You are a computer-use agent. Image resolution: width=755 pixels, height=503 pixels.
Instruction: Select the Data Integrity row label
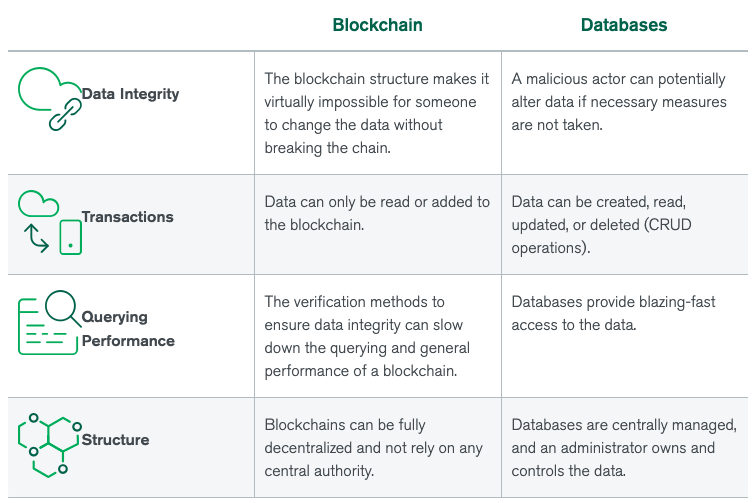pos(130,94)
